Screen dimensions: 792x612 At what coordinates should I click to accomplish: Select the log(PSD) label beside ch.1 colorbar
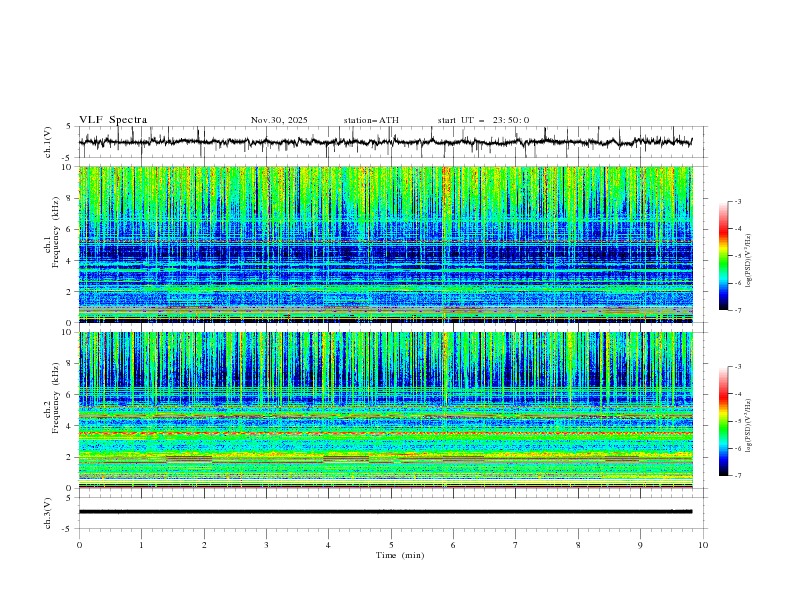748,261
